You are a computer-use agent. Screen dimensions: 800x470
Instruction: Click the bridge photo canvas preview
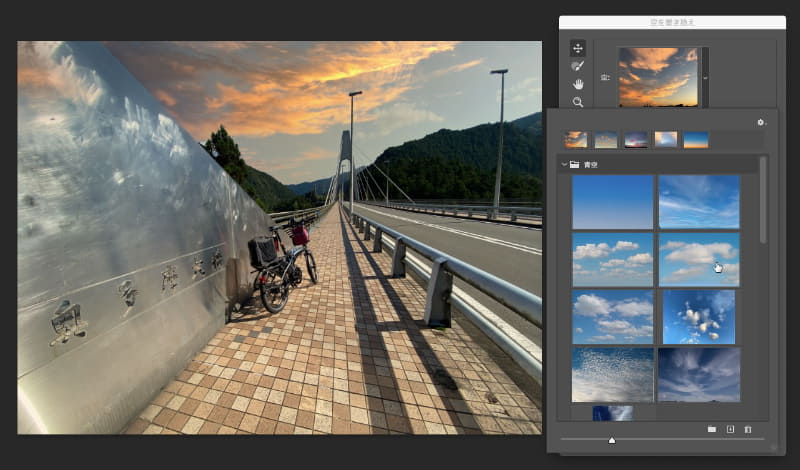280,238
